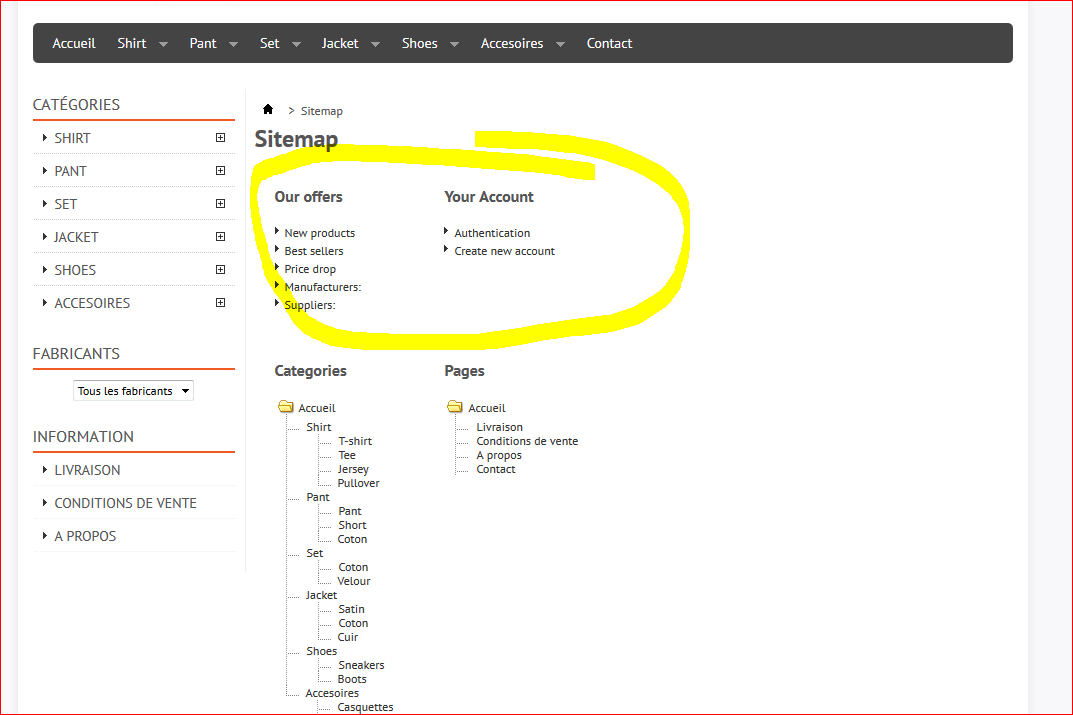1073x715 pixels.
Task: Open CONDITIONS DE VENTE sidebar link
Action: point(125,503)
